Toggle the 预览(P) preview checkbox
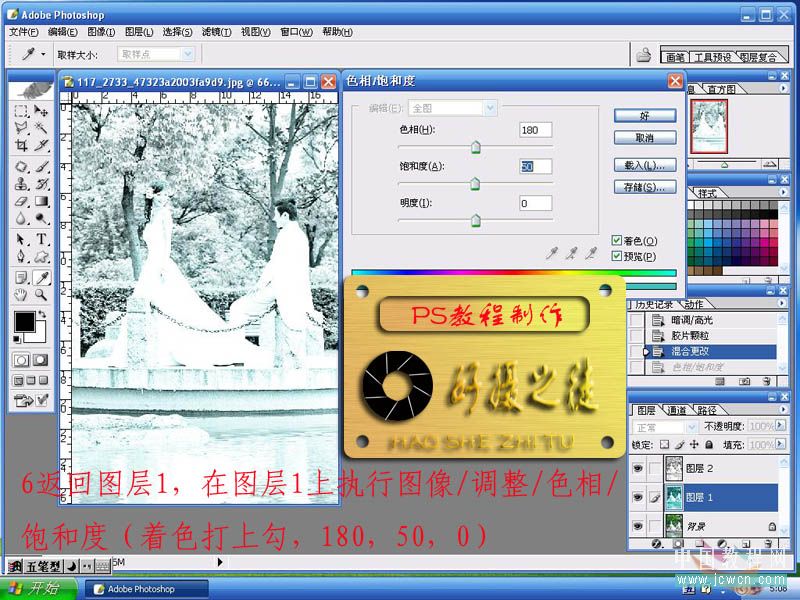 [x=616, y=256]
